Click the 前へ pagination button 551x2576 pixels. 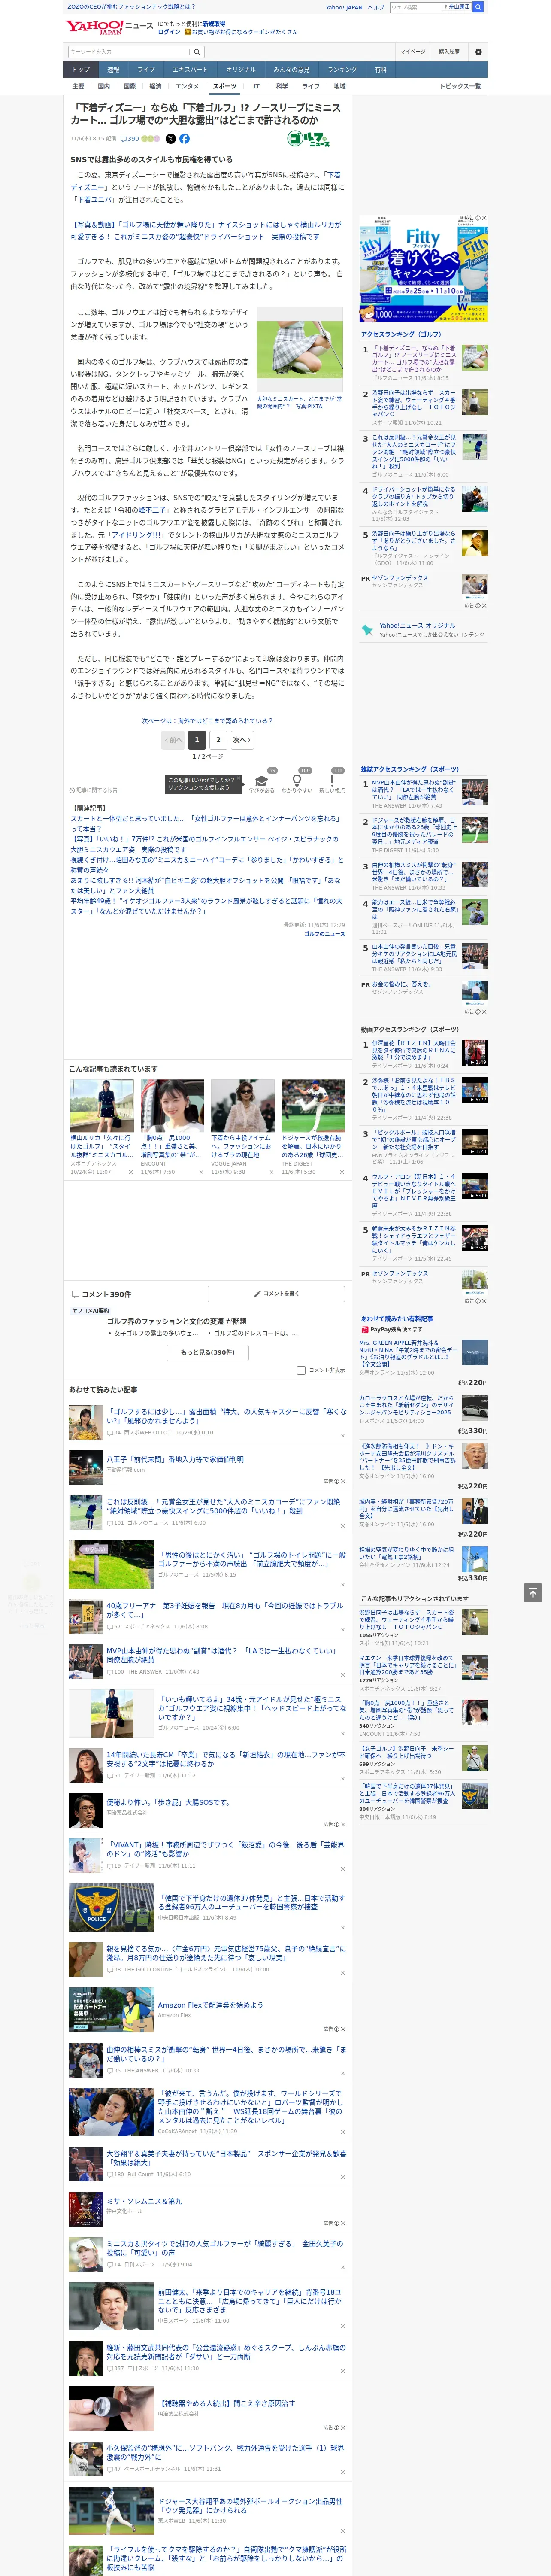174,740
